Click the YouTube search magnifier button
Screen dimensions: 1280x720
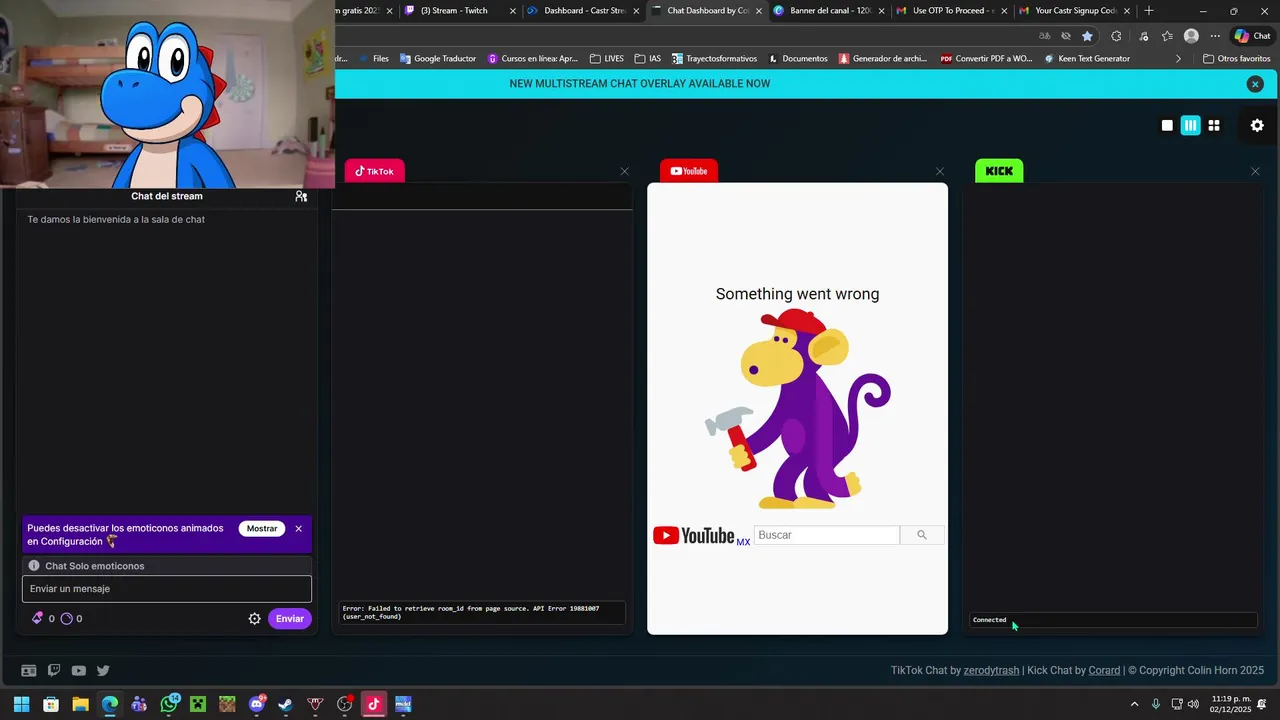[922, 535]
